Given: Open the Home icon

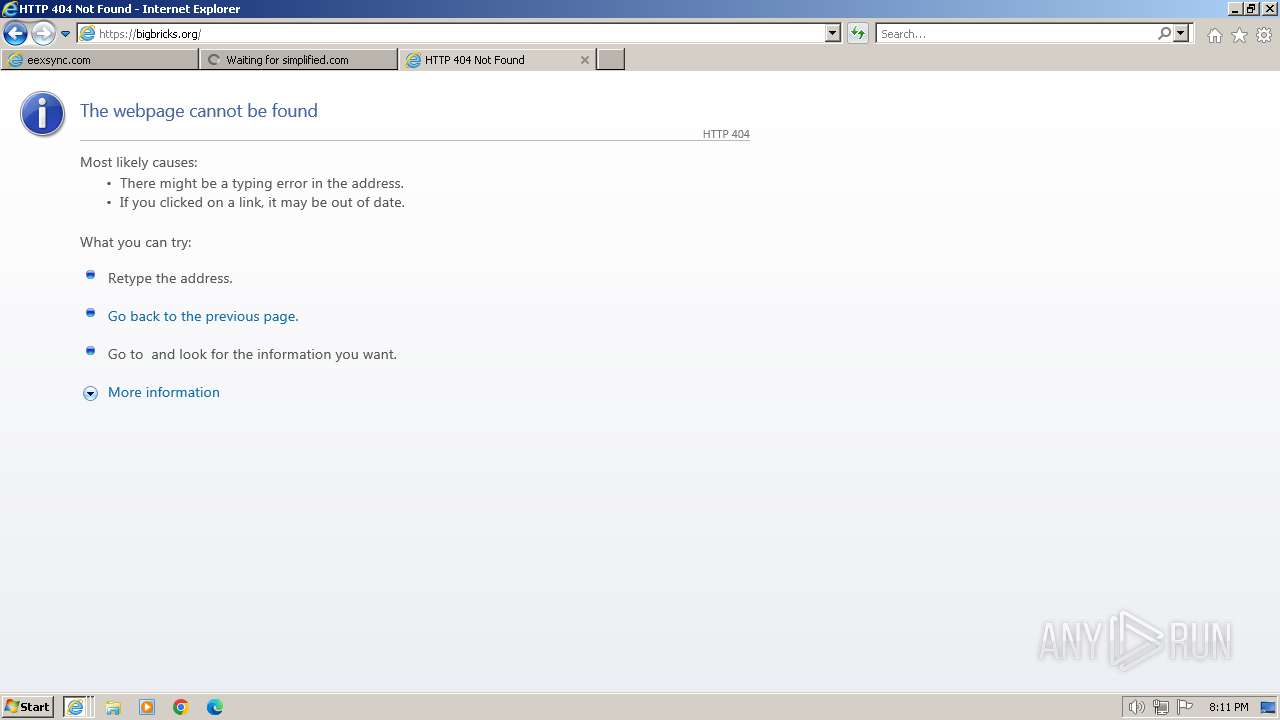Looking at the screenshot, I should [1214, 35].
